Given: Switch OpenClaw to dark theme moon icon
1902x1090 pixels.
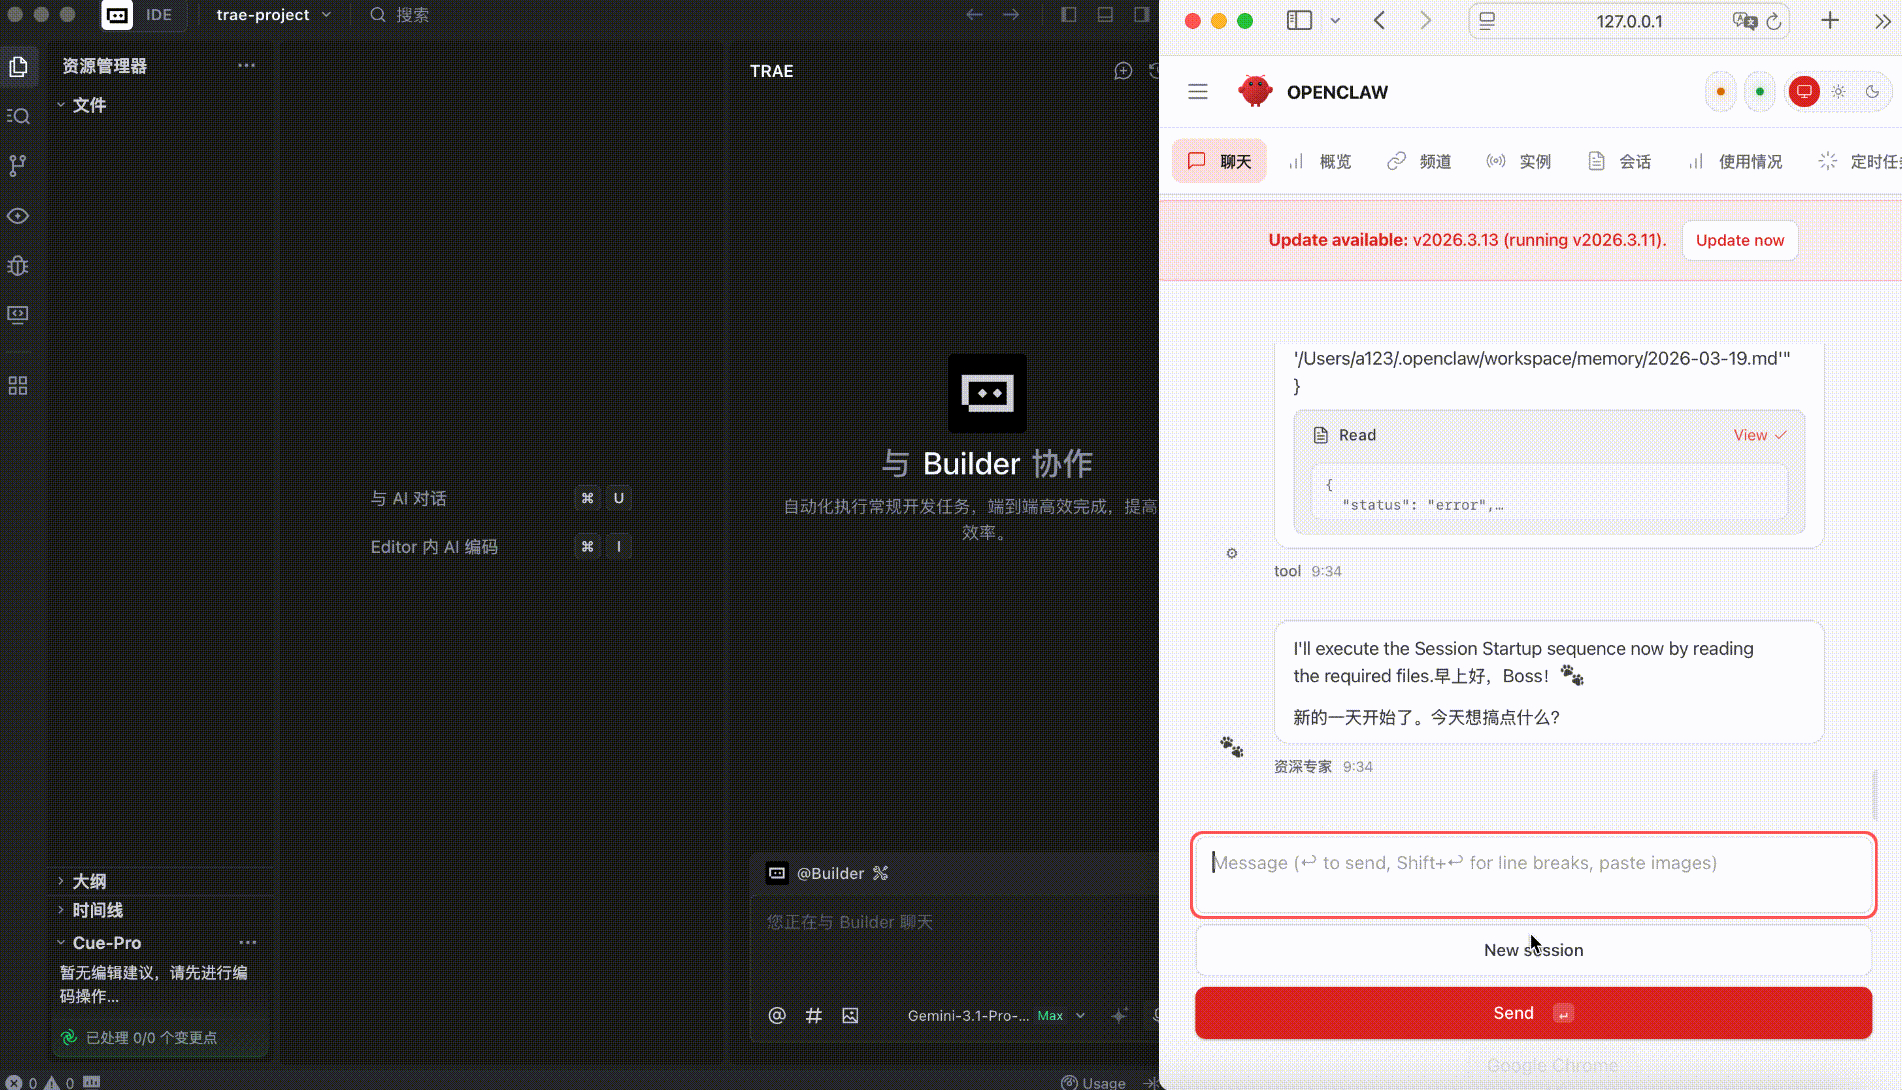Looking at the screenshot, I should click(x=1872, y=92).
